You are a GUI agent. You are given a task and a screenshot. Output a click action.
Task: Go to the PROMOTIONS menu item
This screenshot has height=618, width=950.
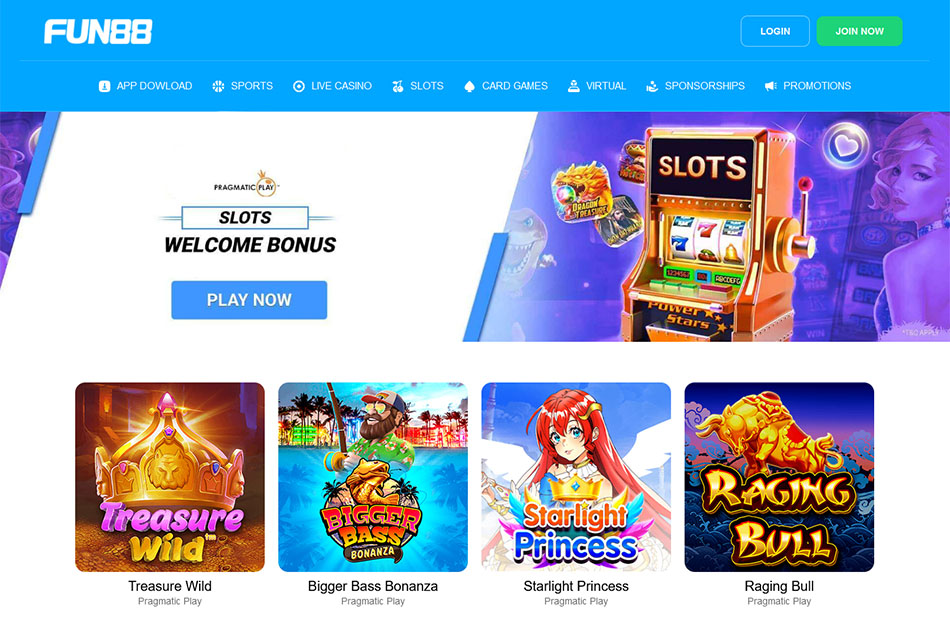point(817,86)
